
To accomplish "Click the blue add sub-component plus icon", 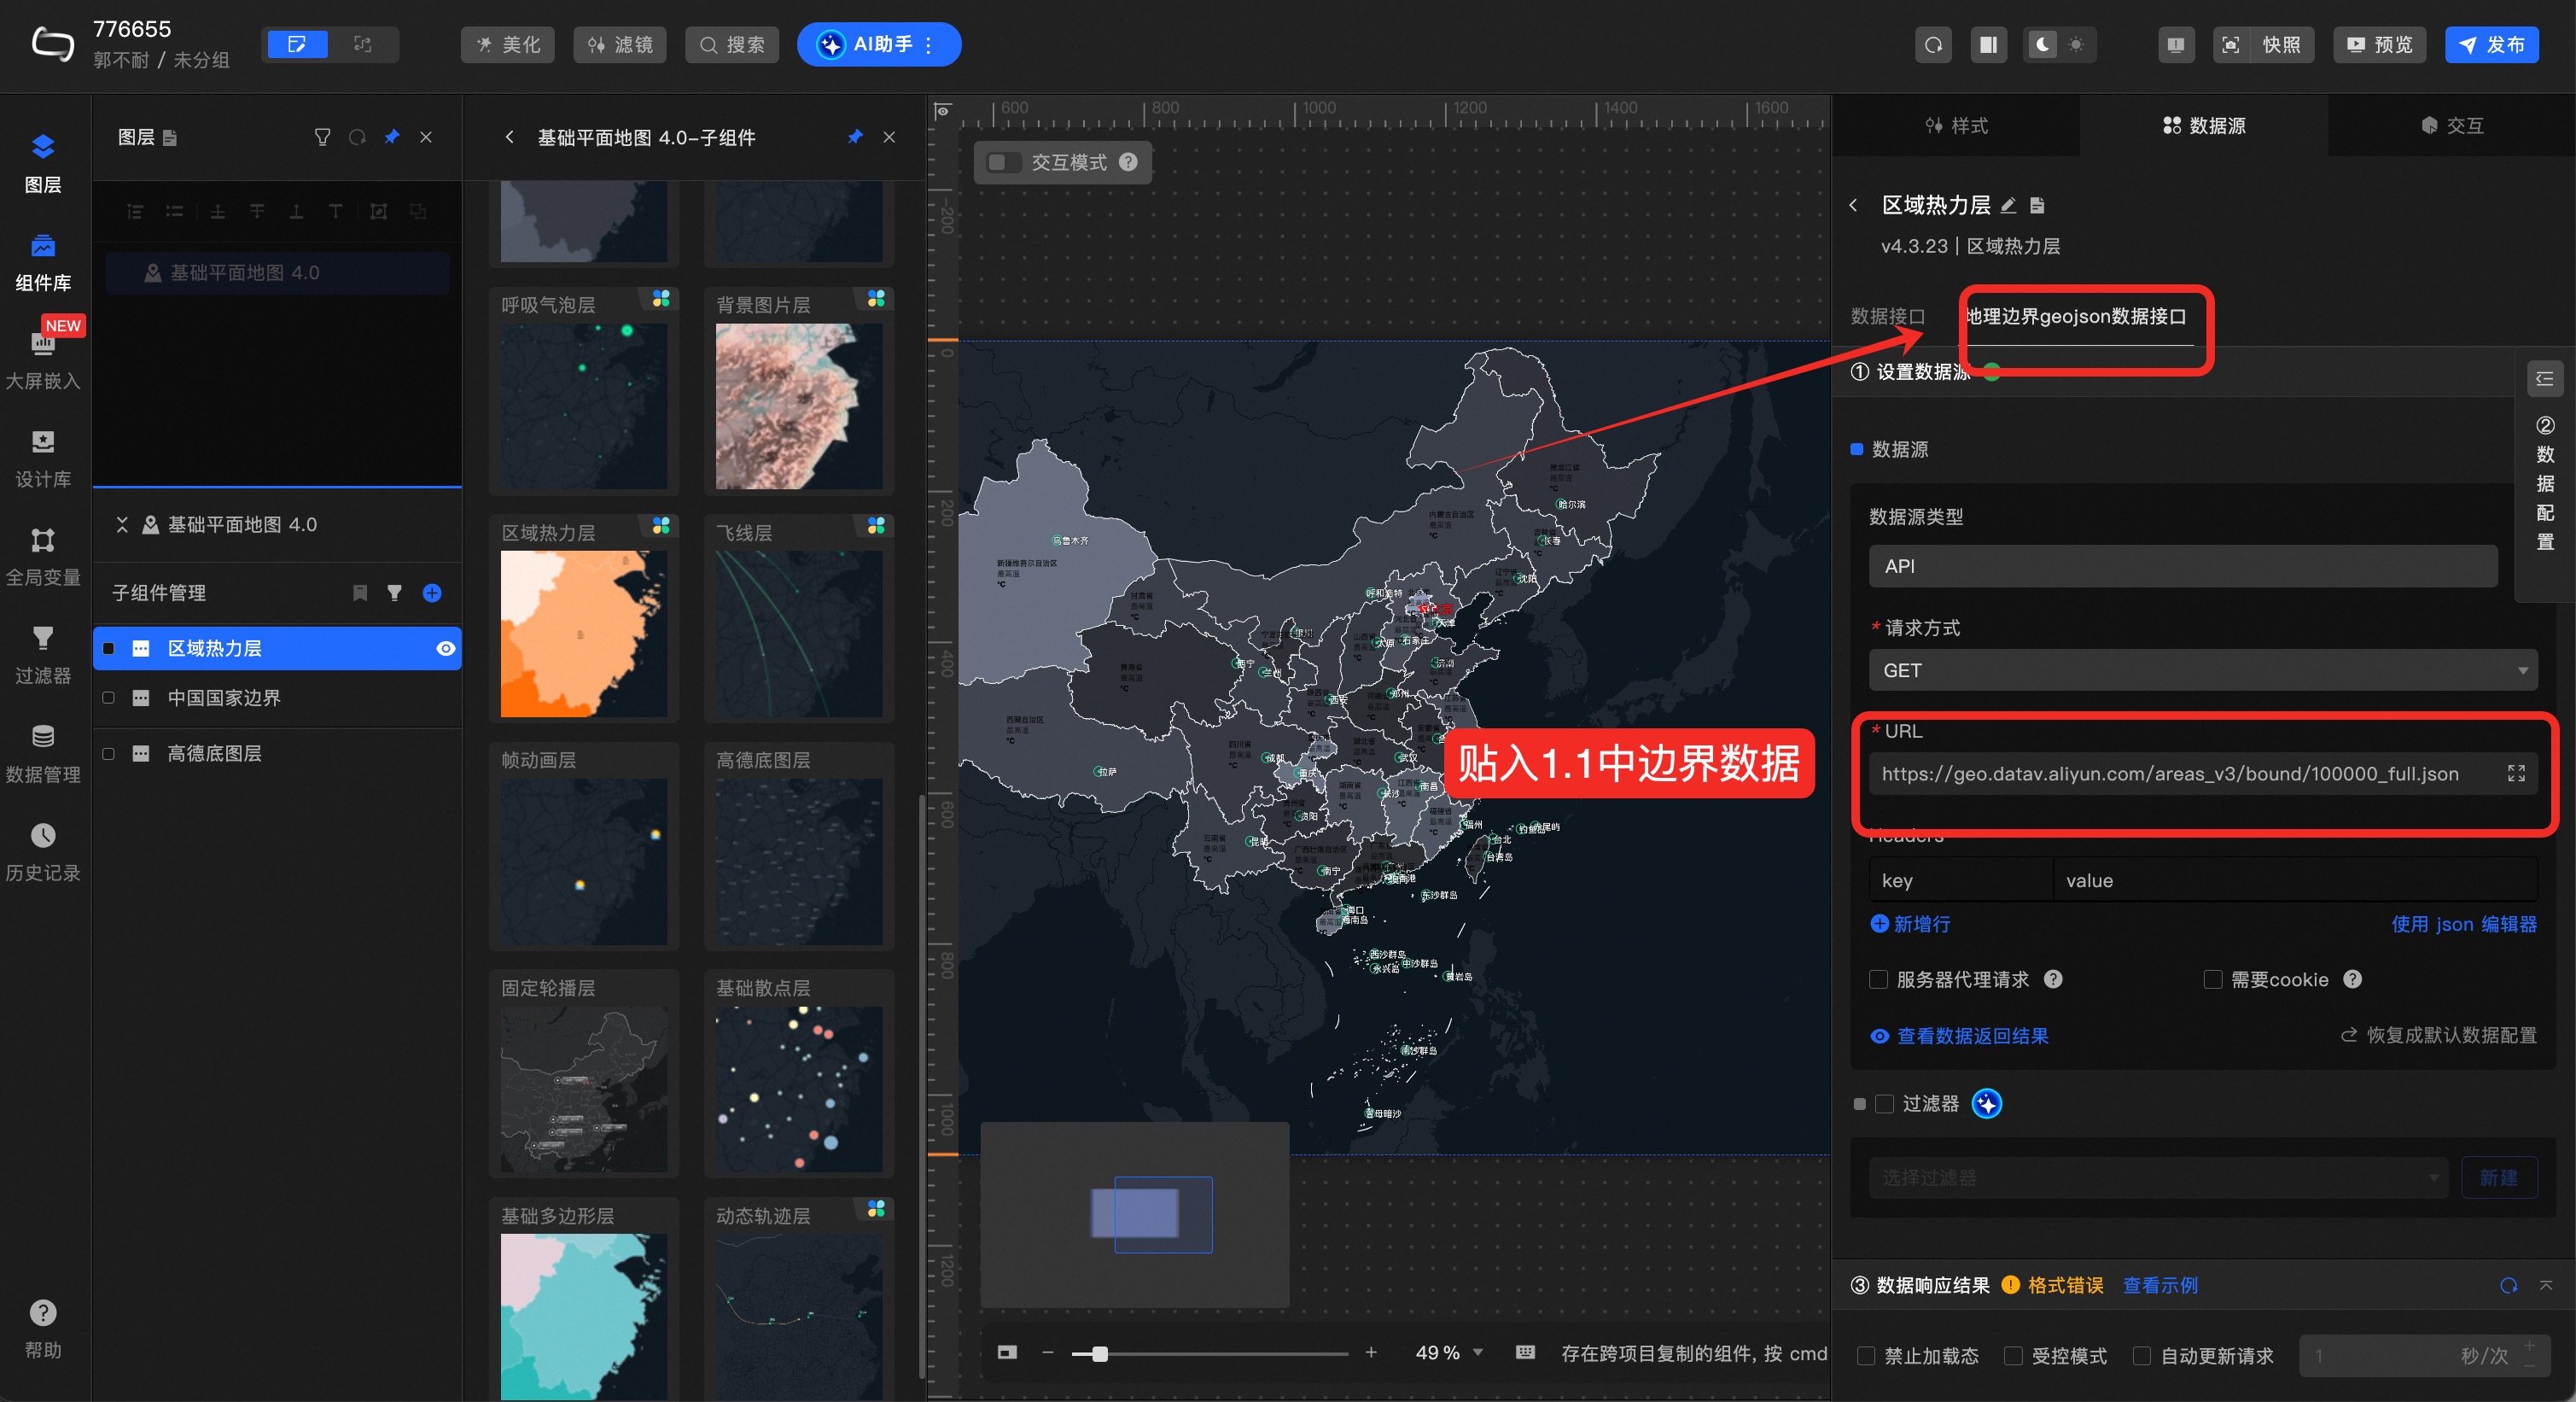I will 432,593.
